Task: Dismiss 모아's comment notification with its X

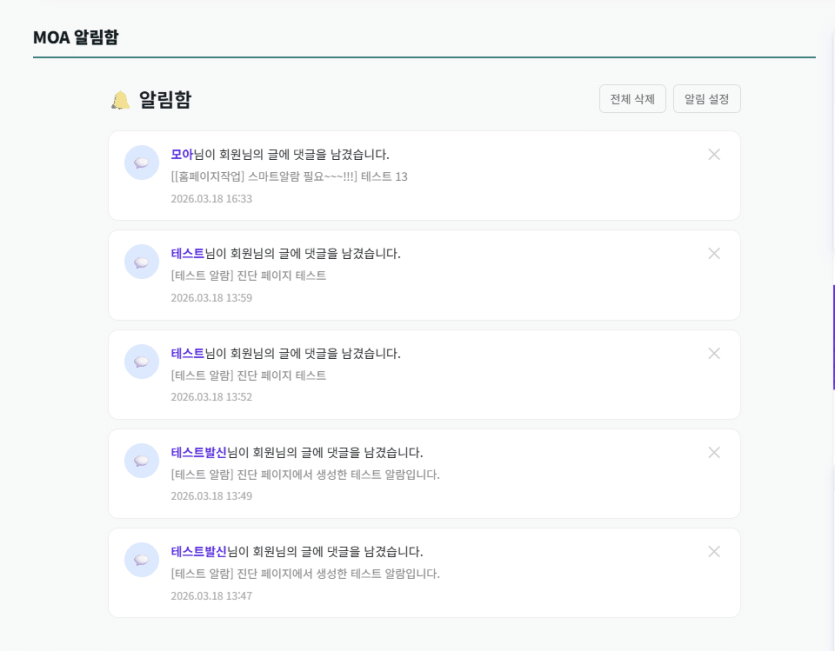Action: point(714,155)
